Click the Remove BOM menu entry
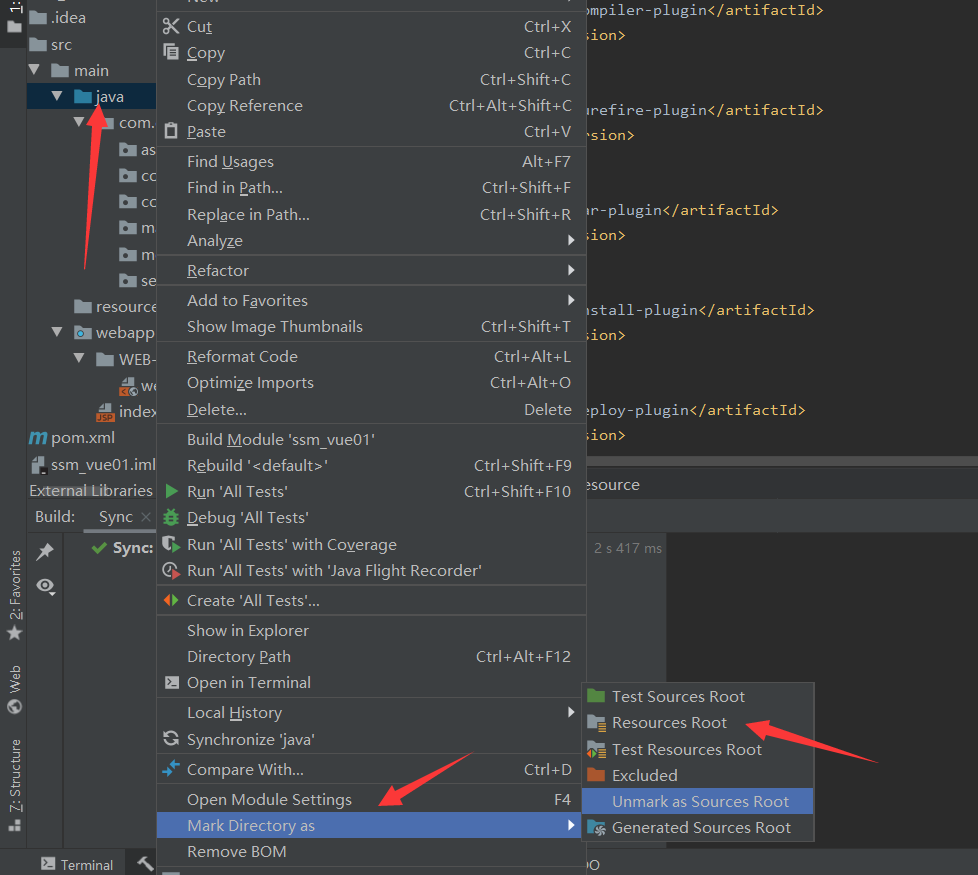This screenshot has height=875, width=978. pyautogui.click(x=371, y=851)
